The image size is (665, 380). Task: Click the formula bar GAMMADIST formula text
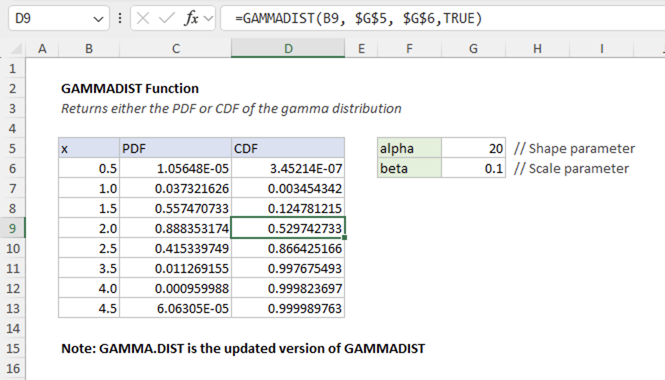point(359,18)
